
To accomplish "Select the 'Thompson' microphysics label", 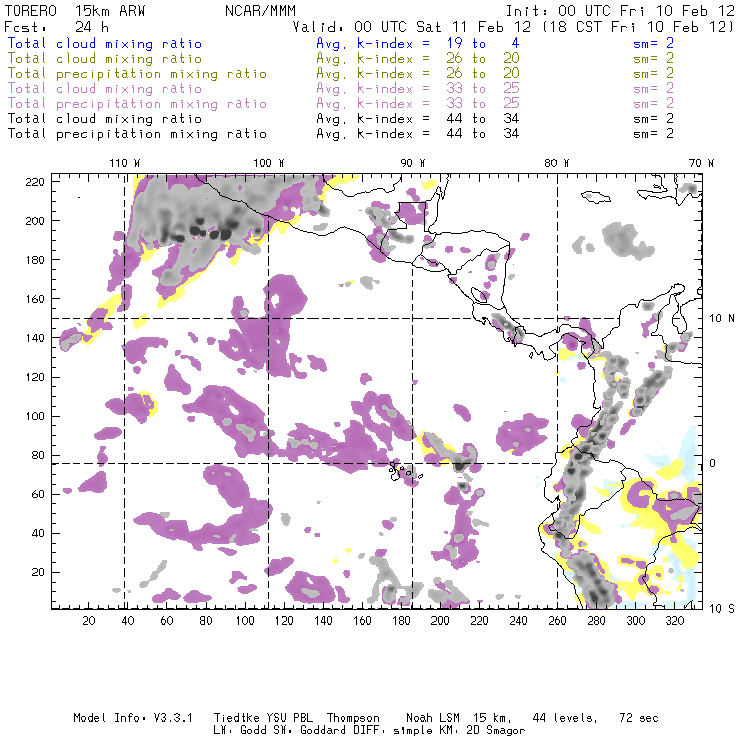I will tap(353, 719).
